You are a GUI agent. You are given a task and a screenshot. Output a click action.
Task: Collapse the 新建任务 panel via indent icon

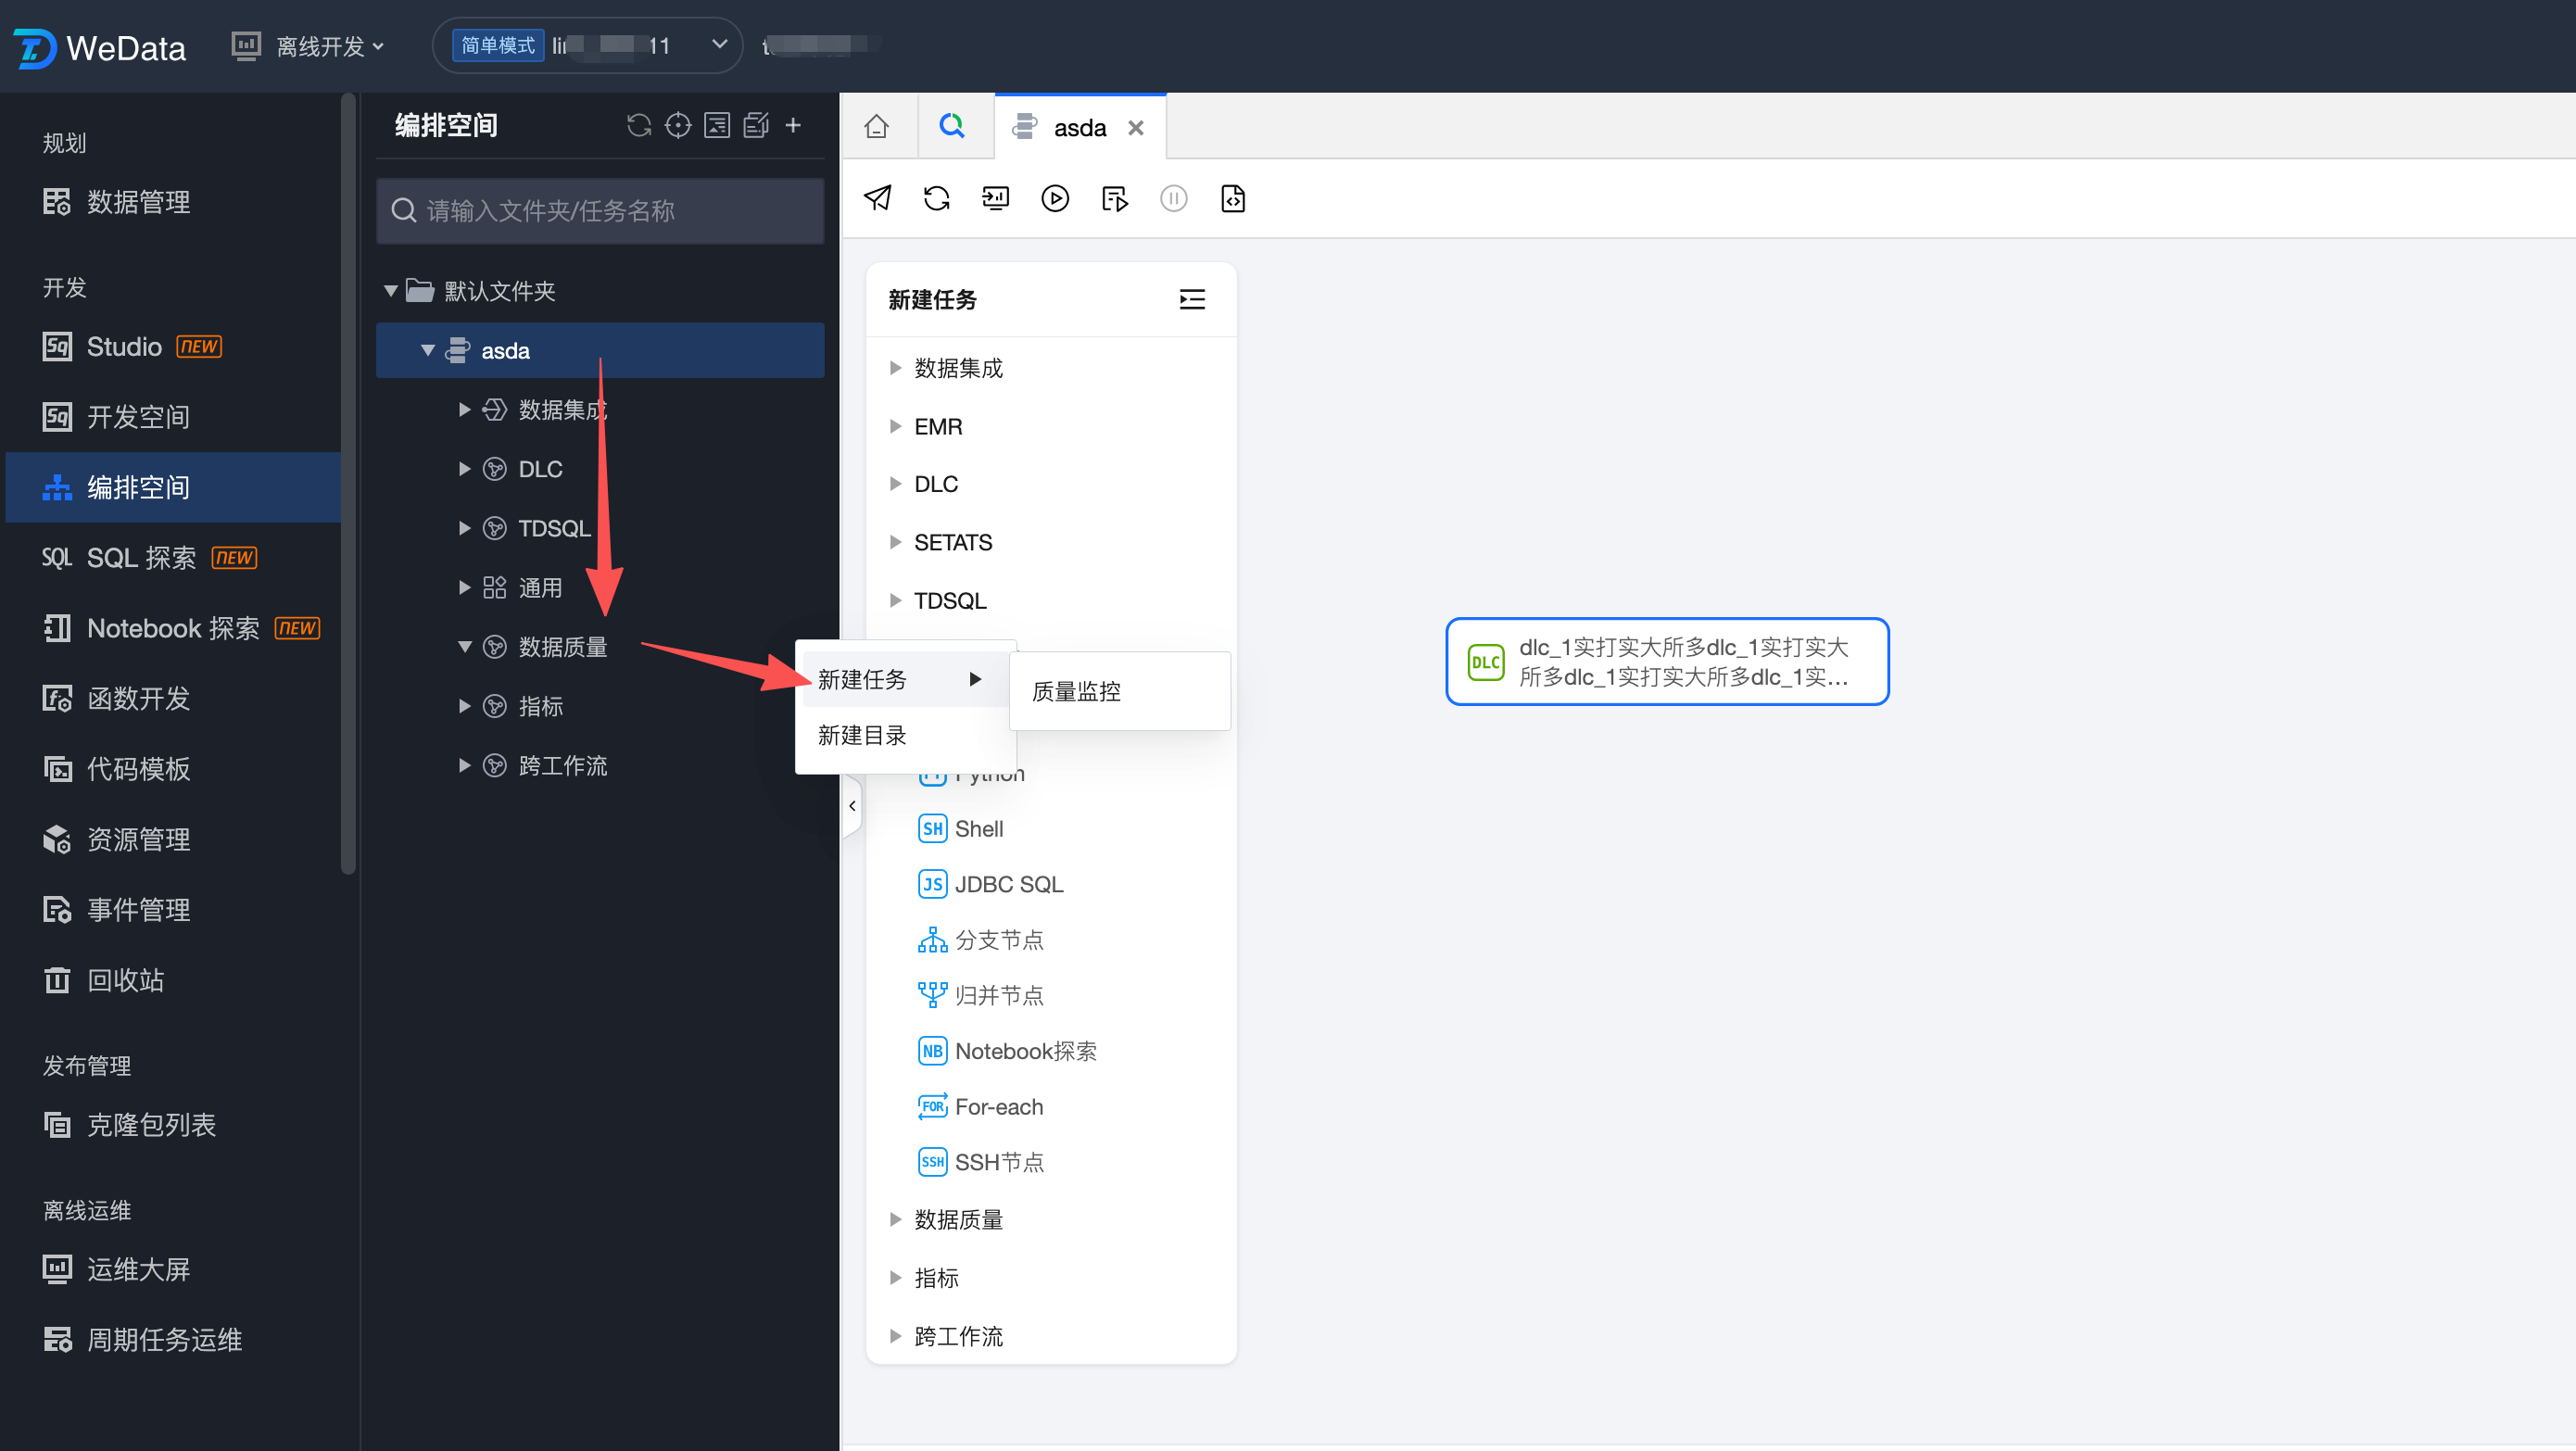pyautogui.click(x=1191, y=299)
